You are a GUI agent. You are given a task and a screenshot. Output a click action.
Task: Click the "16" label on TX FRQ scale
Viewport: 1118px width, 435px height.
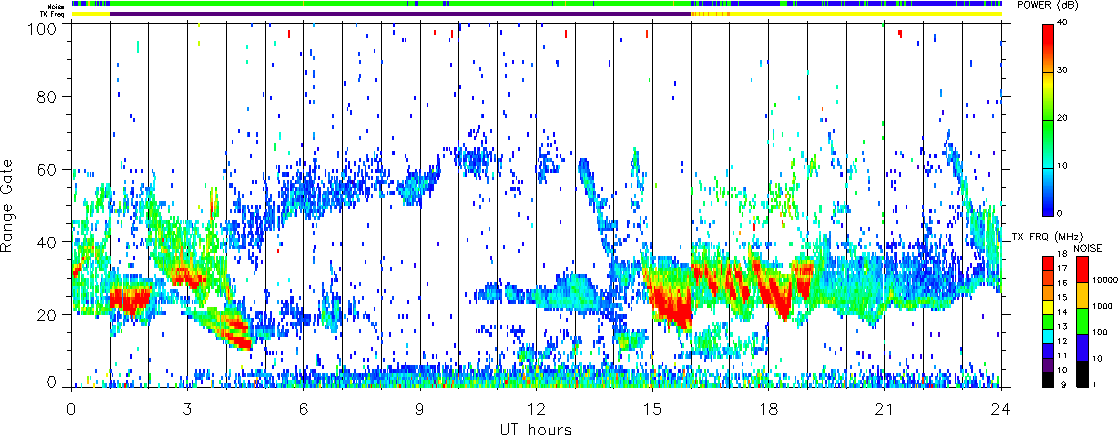(x=1062, y=283)
